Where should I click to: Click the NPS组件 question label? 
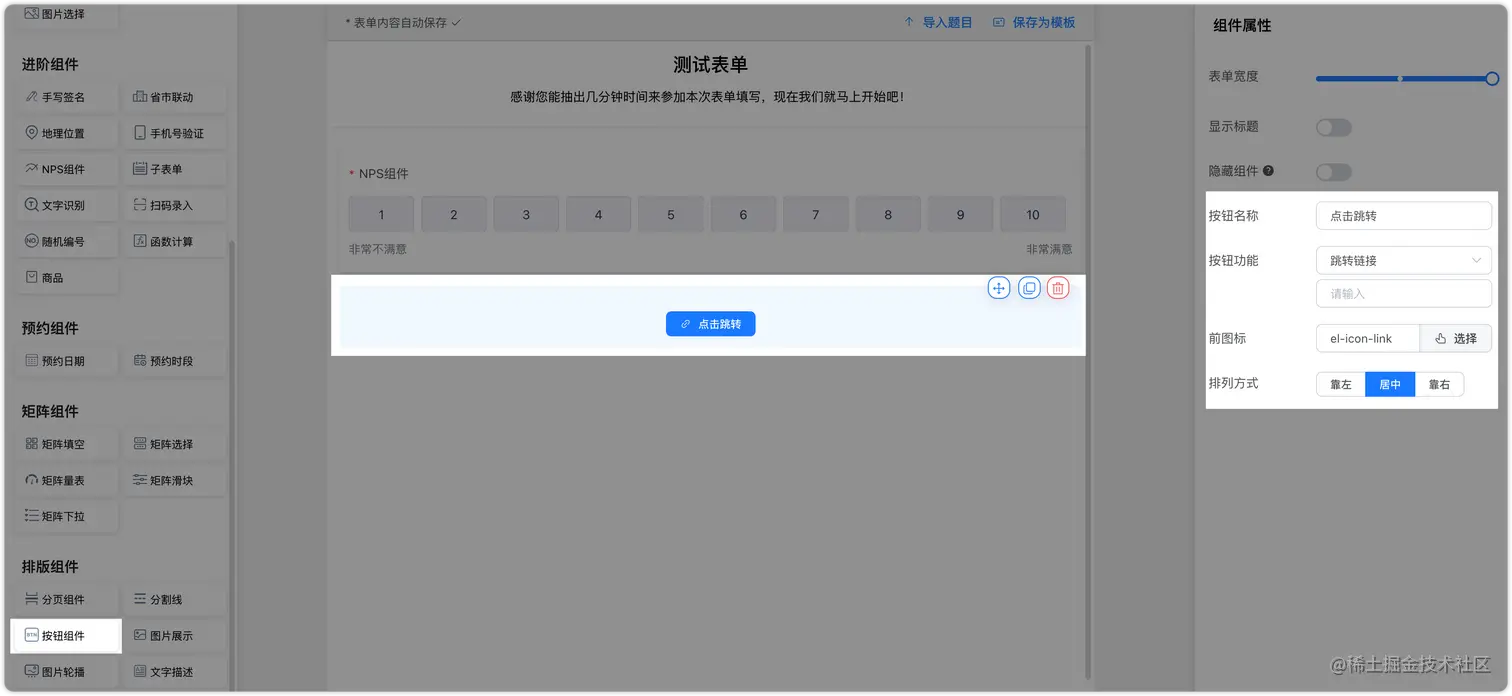tap(384, 174)
